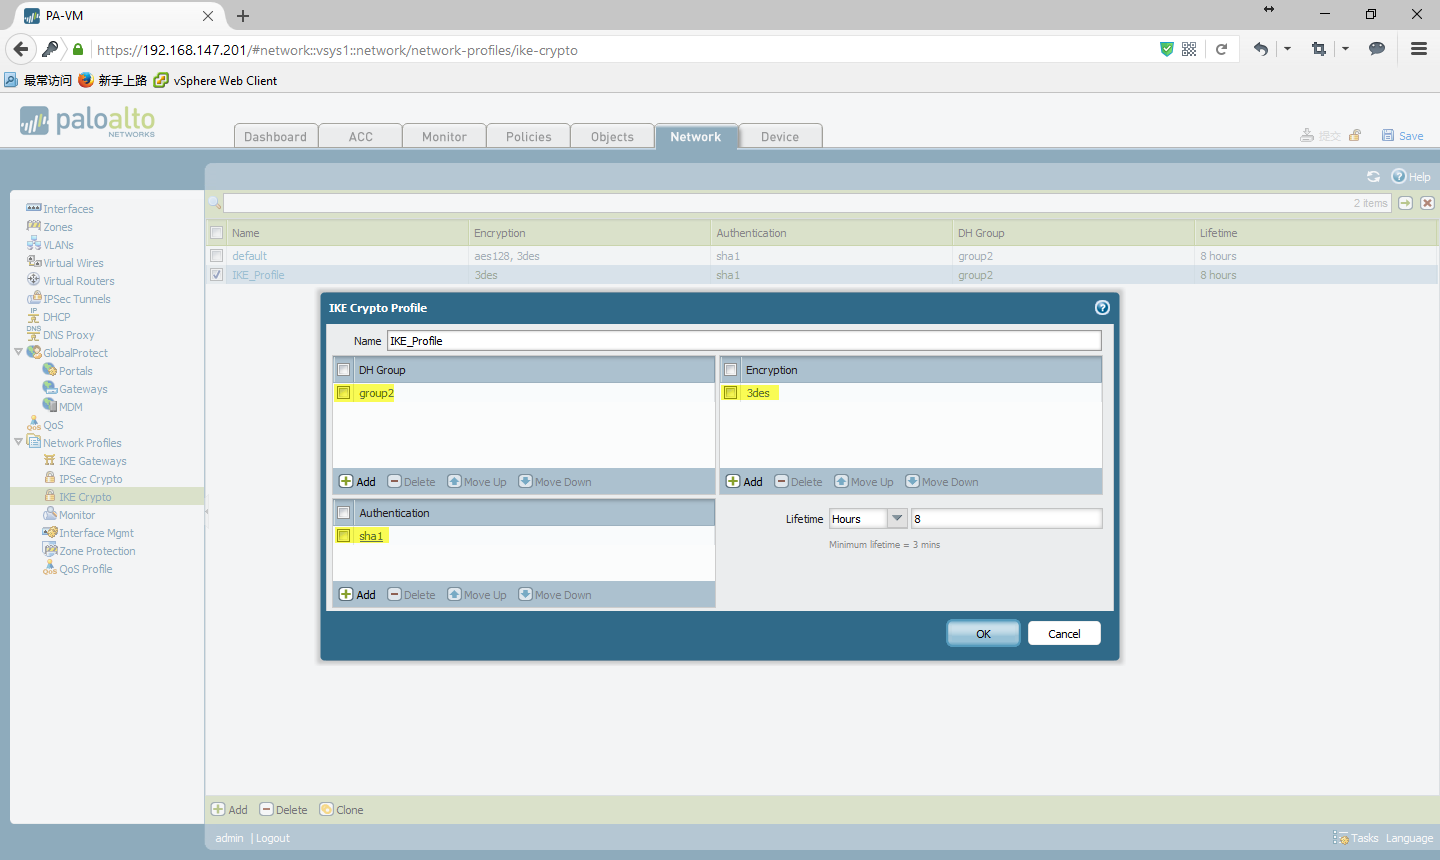Click the profile Name input field
This screenshot has width=1440, height=860.
(744, 341)
